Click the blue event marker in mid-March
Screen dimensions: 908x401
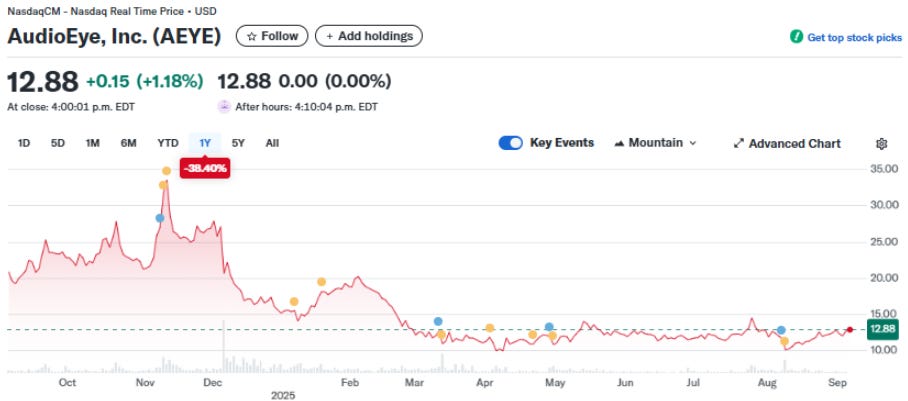[438, 321]
